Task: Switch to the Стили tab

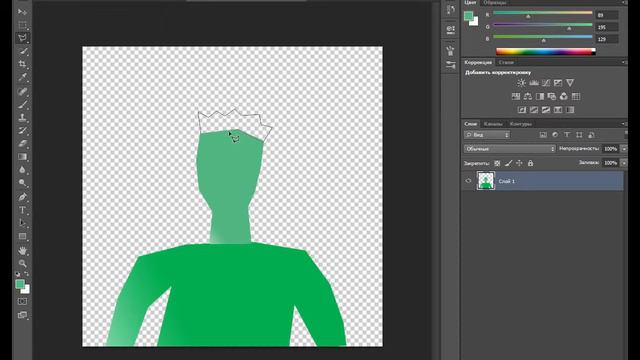Action: (x=506, y=62)
